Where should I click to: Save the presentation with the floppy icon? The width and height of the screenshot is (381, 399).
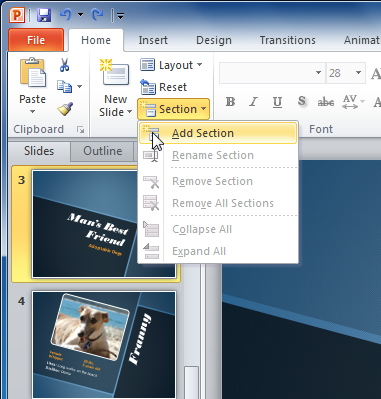(x=44, y=15)
